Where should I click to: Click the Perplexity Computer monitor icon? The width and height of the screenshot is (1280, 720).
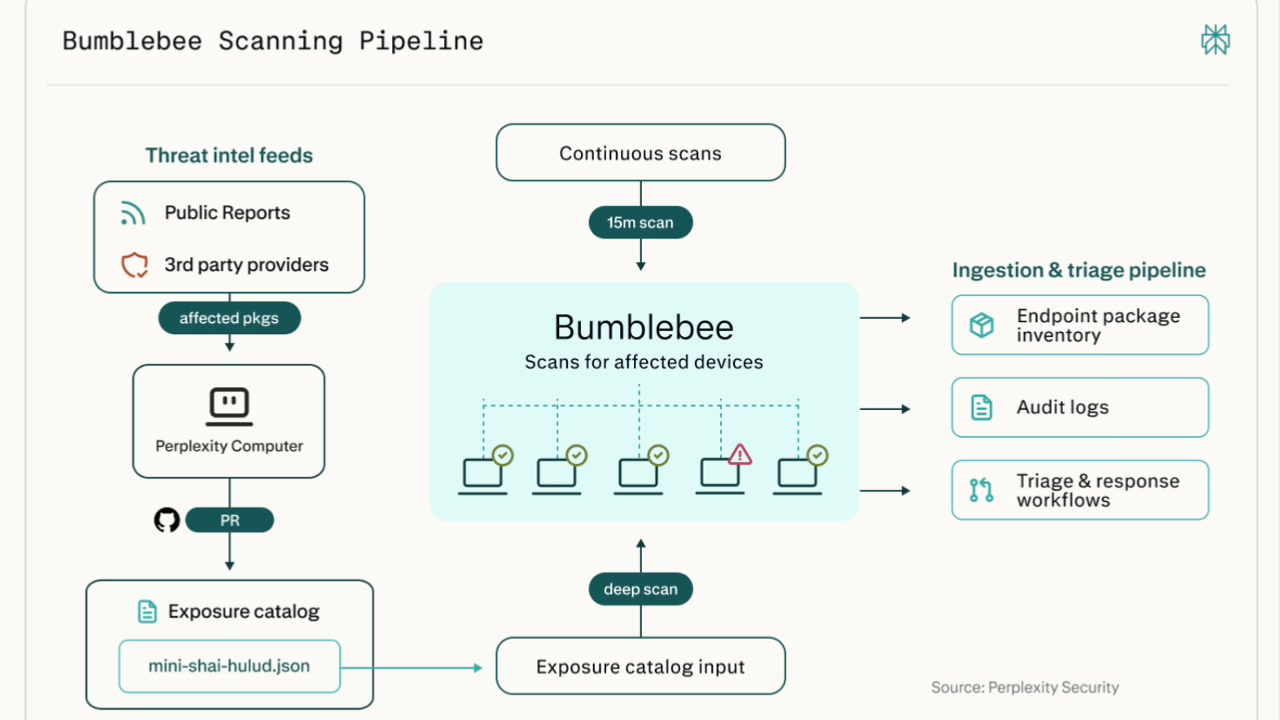click(229, 405)
